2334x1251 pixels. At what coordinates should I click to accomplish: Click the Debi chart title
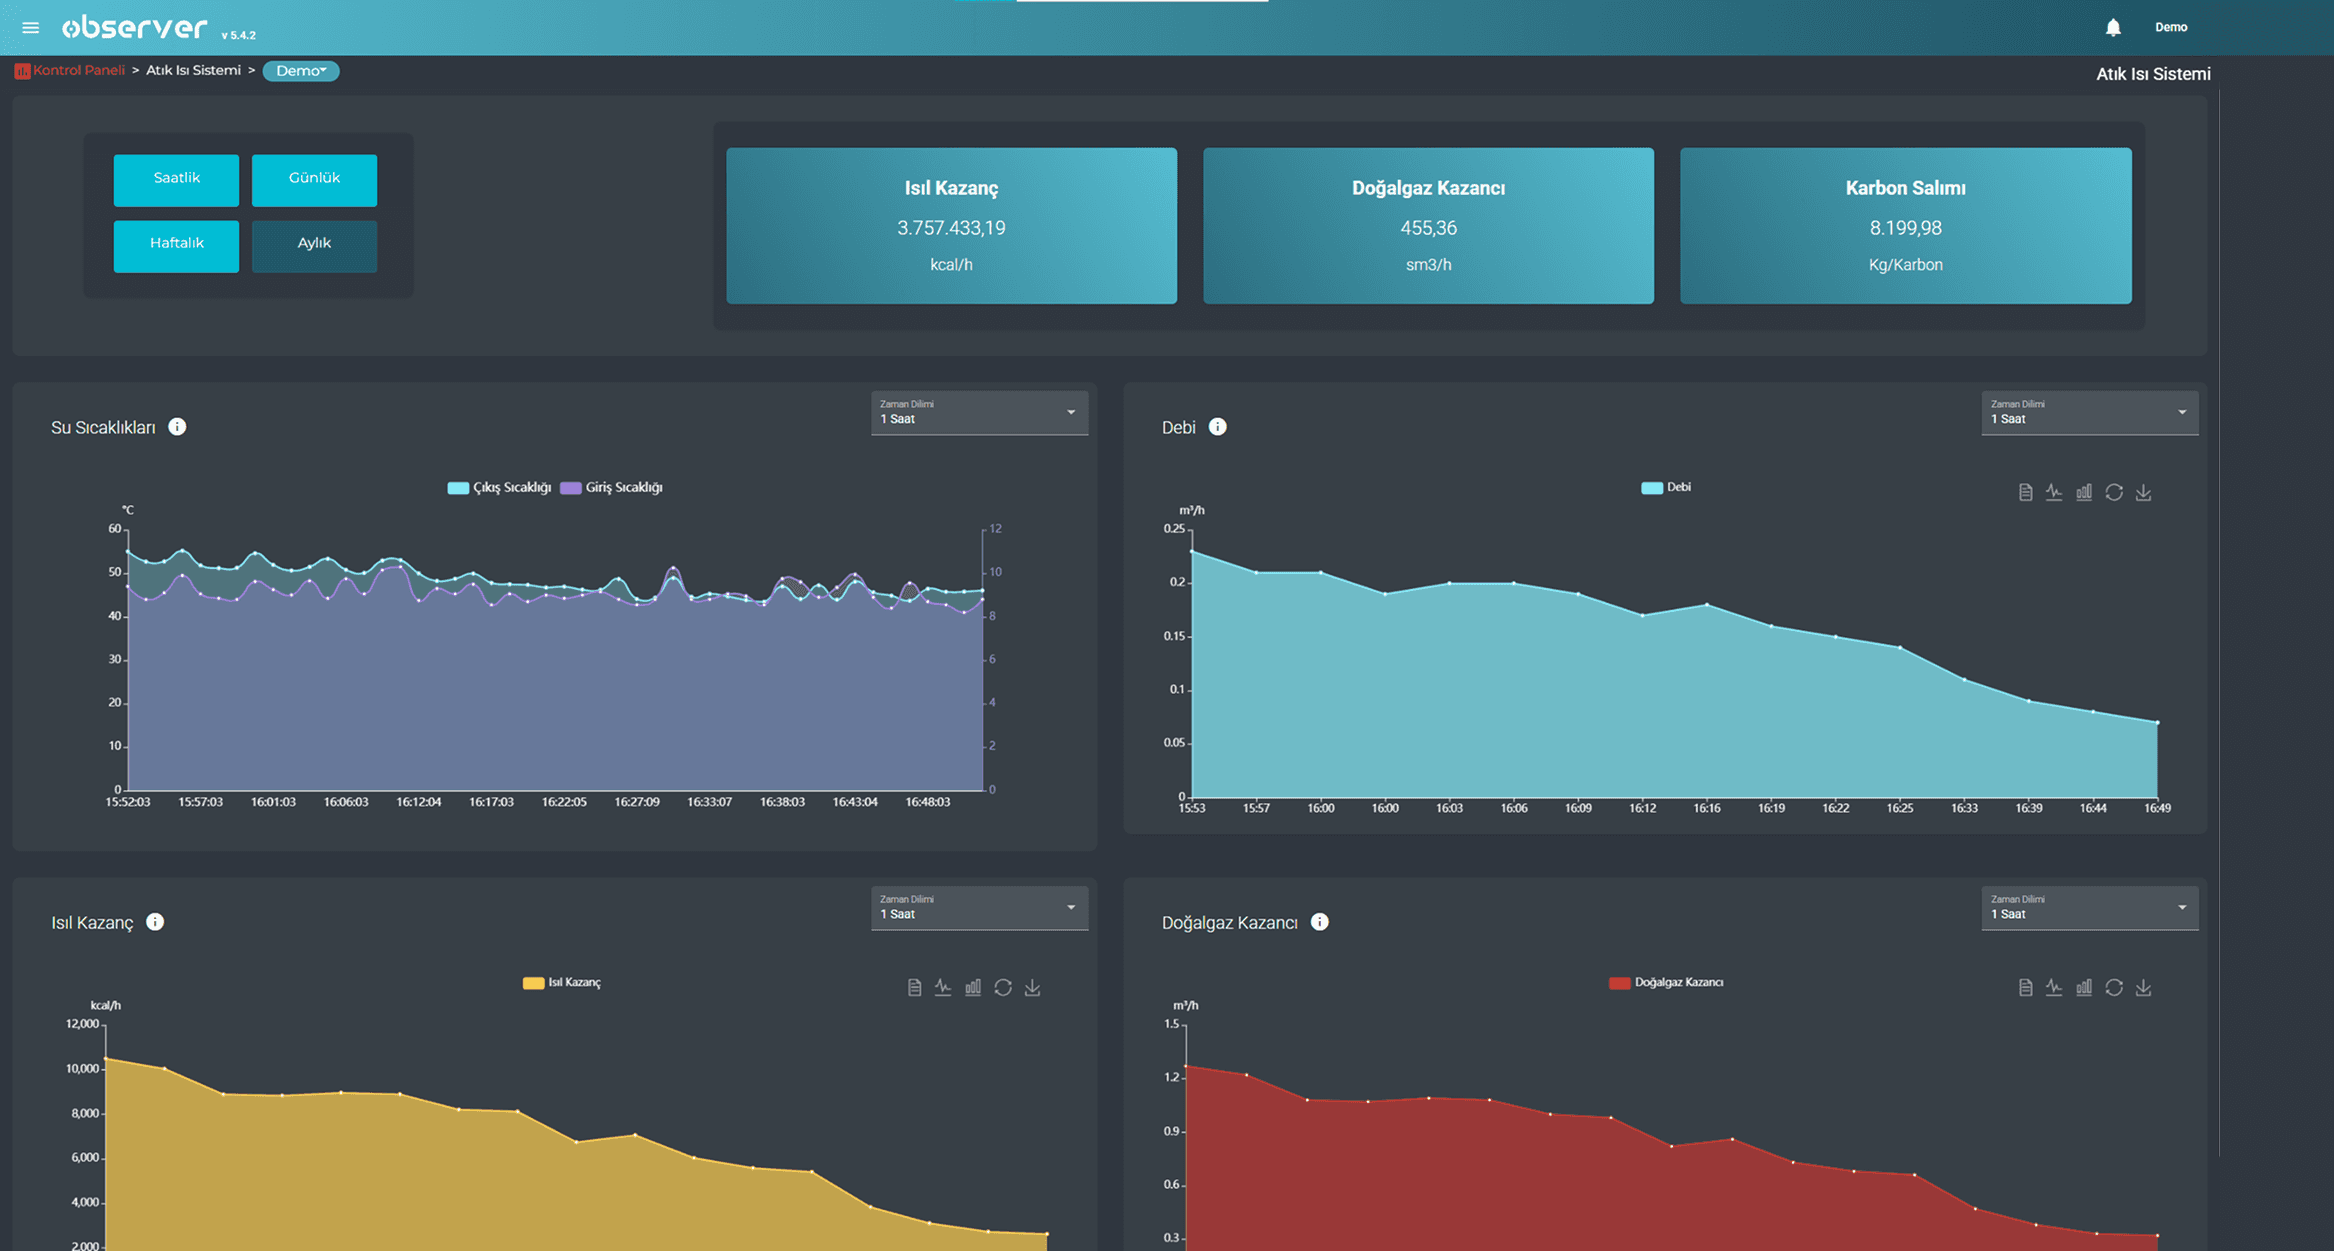click(1178, 428)
